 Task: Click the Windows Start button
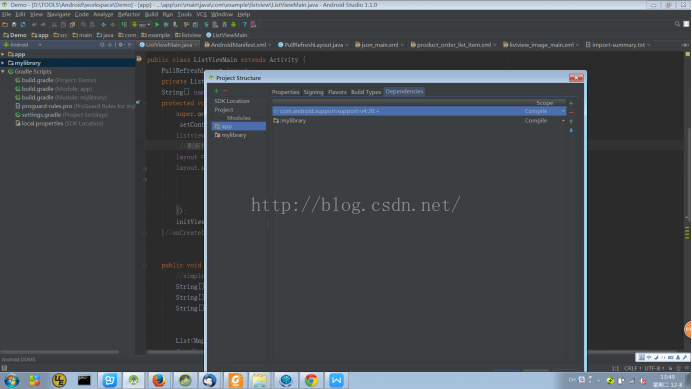(x=11, y=380)
